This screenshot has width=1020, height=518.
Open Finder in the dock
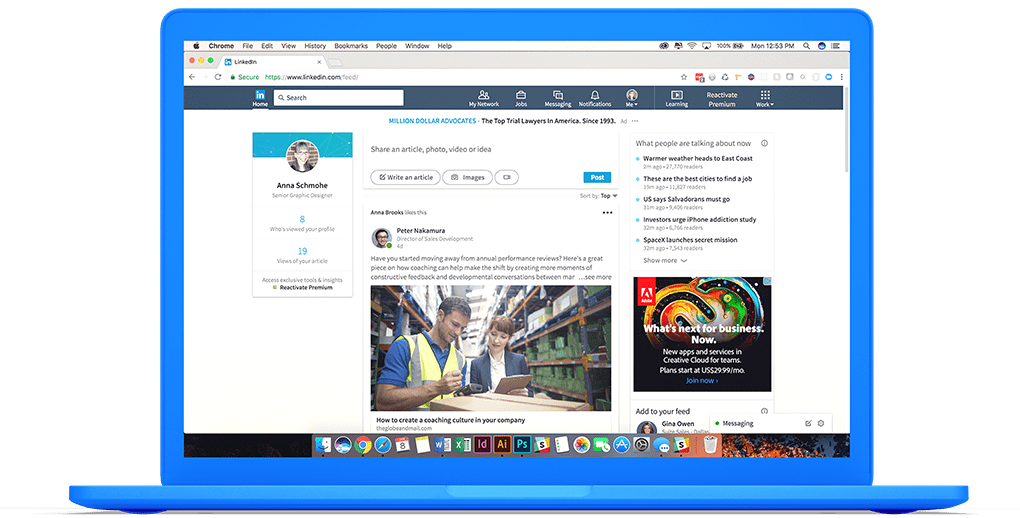pyautogui.click(x=323, y=444)
